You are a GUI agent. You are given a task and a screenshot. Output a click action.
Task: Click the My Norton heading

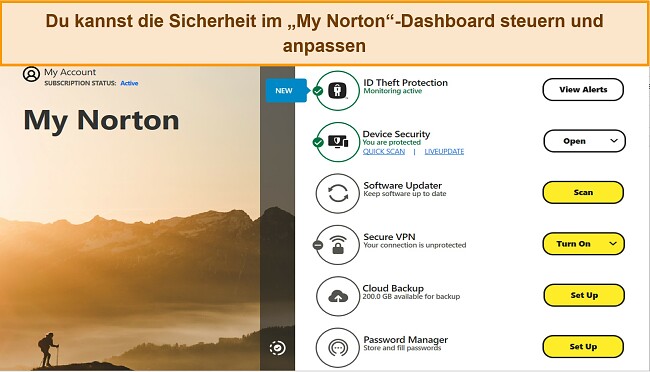coord(102,121)
